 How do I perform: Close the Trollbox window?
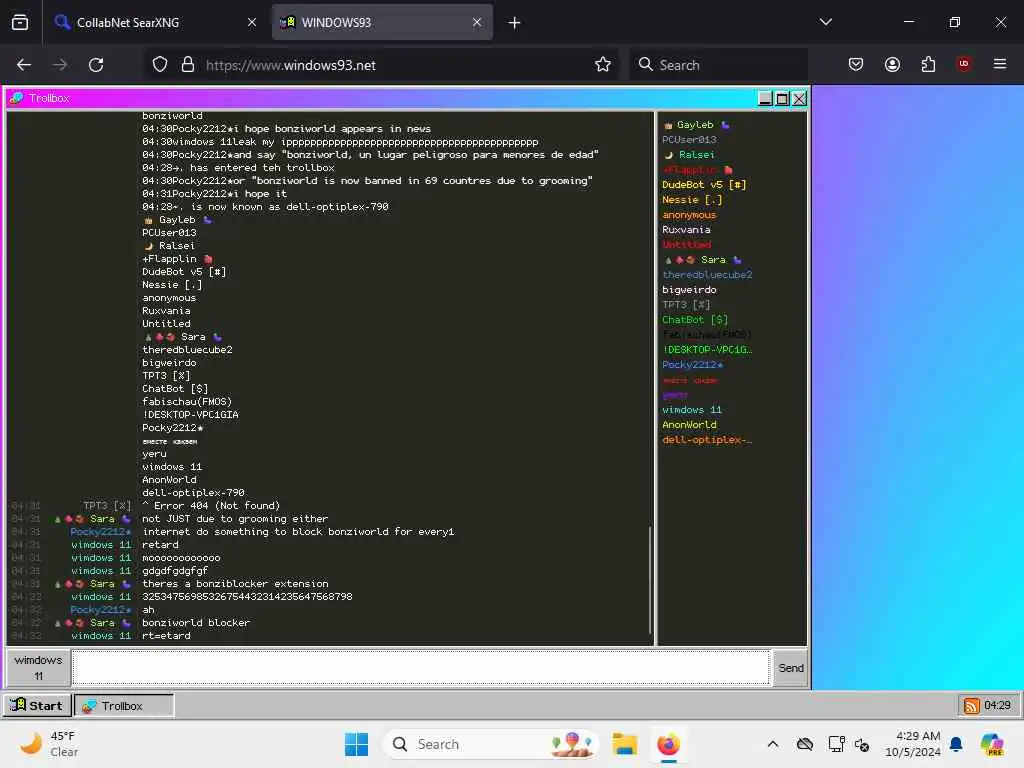coord(799,99)
